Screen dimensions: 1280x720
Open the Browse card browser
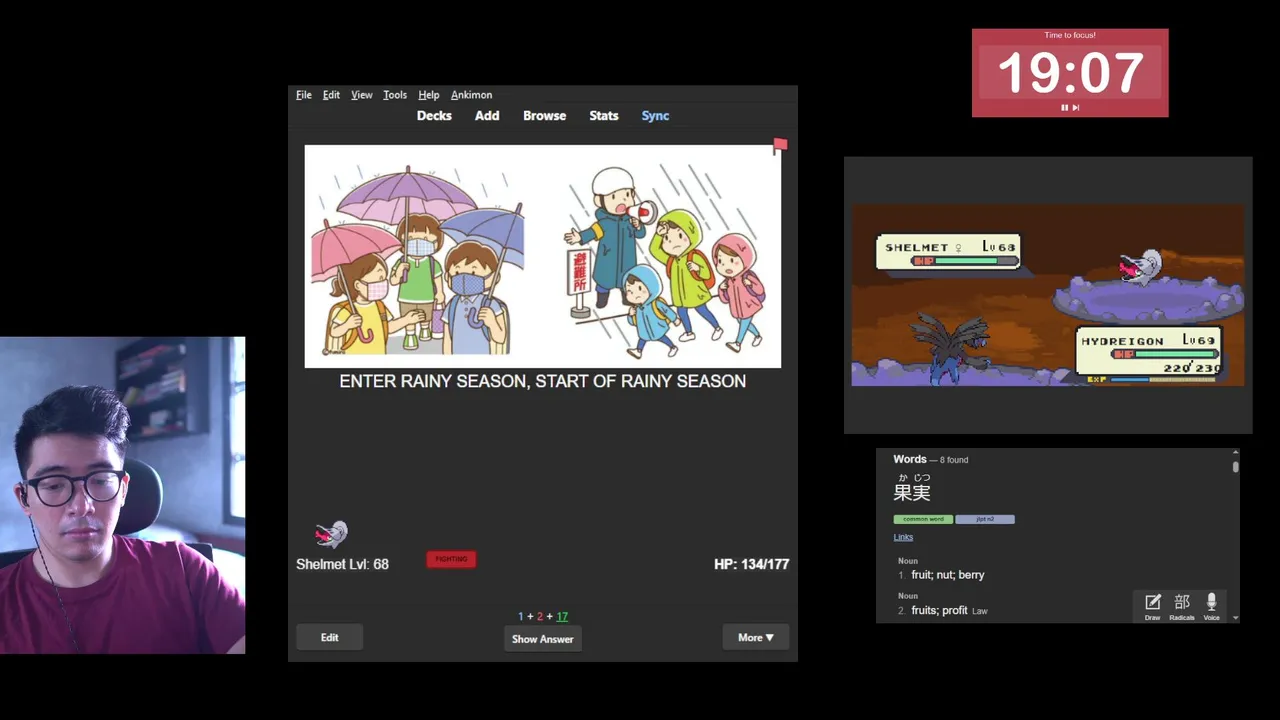pyautogui.click(x=544, y=116)
